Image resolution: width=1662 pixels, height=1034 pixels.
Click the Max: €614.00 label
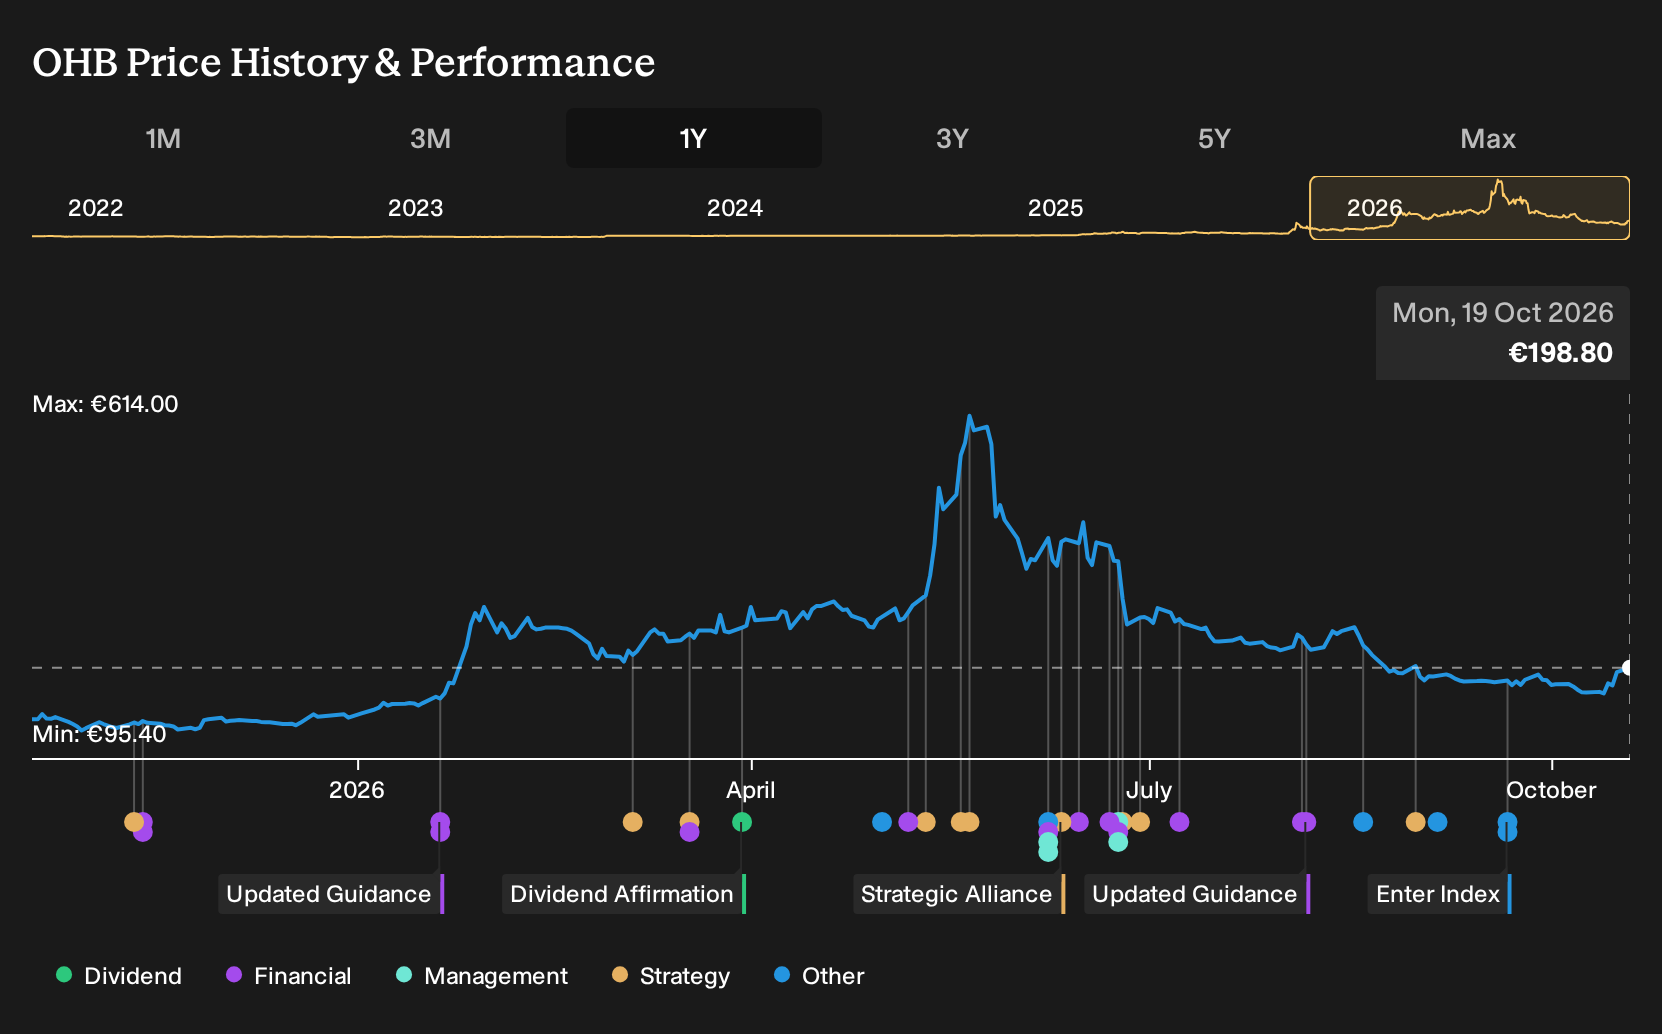click(x=106, y=404)
